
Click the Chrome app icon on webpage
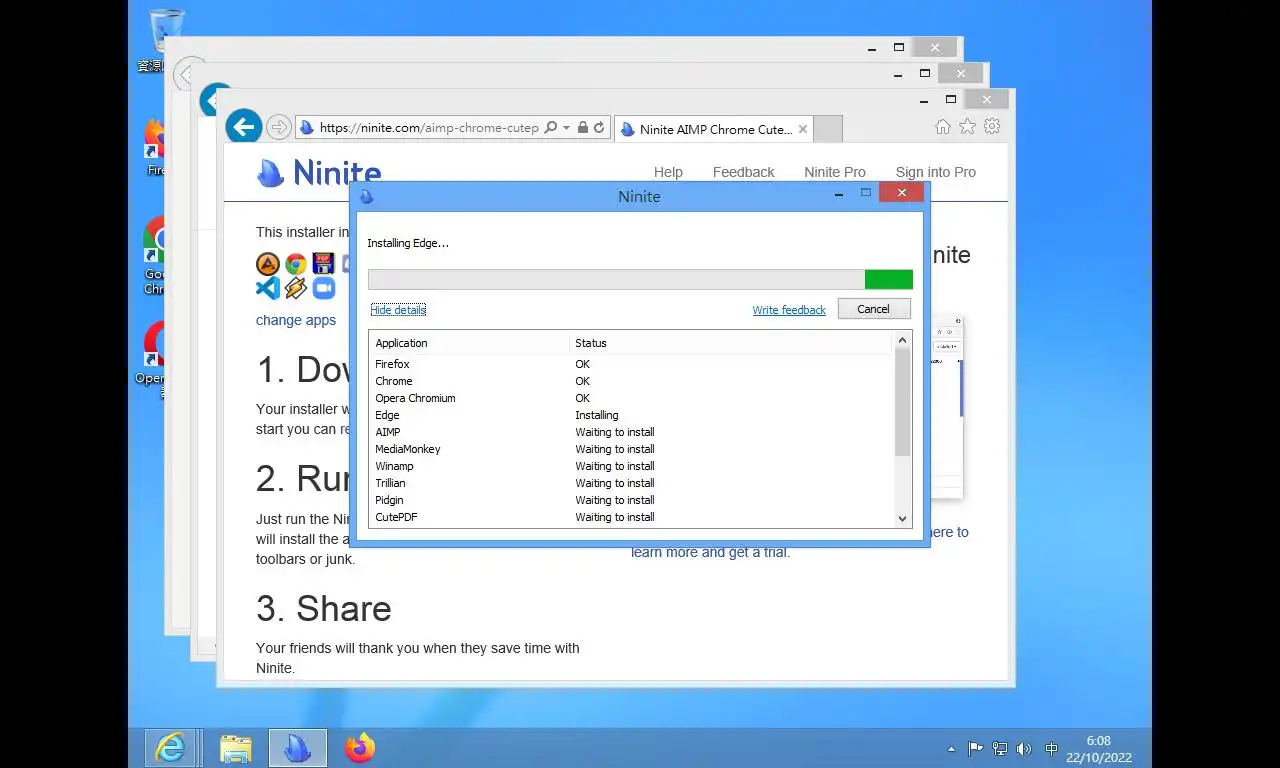coord(295,264)
